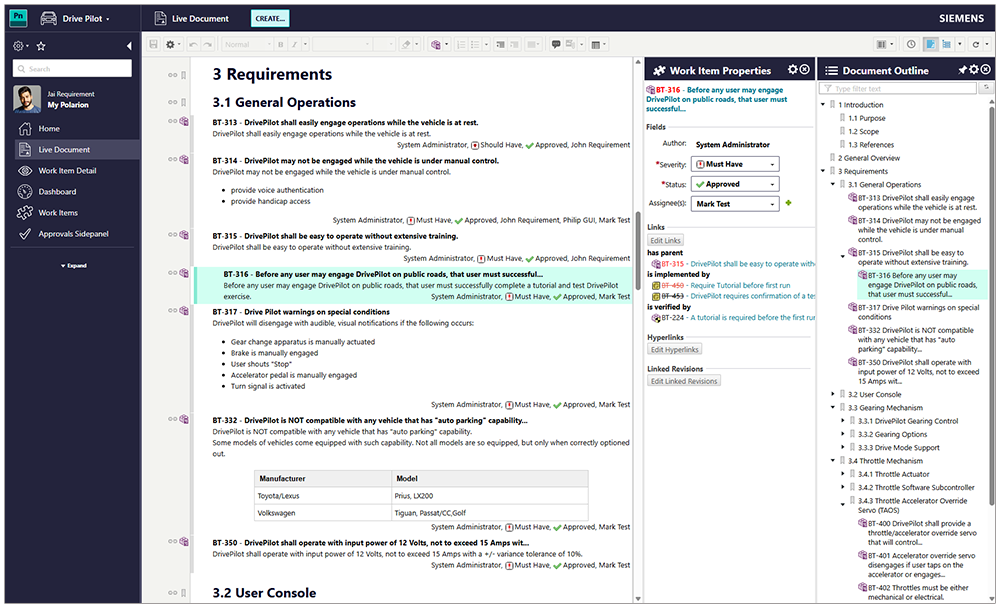Insert a numbered list
Viewport: 1000px width, 608px height.
click(x=461, y=44)
